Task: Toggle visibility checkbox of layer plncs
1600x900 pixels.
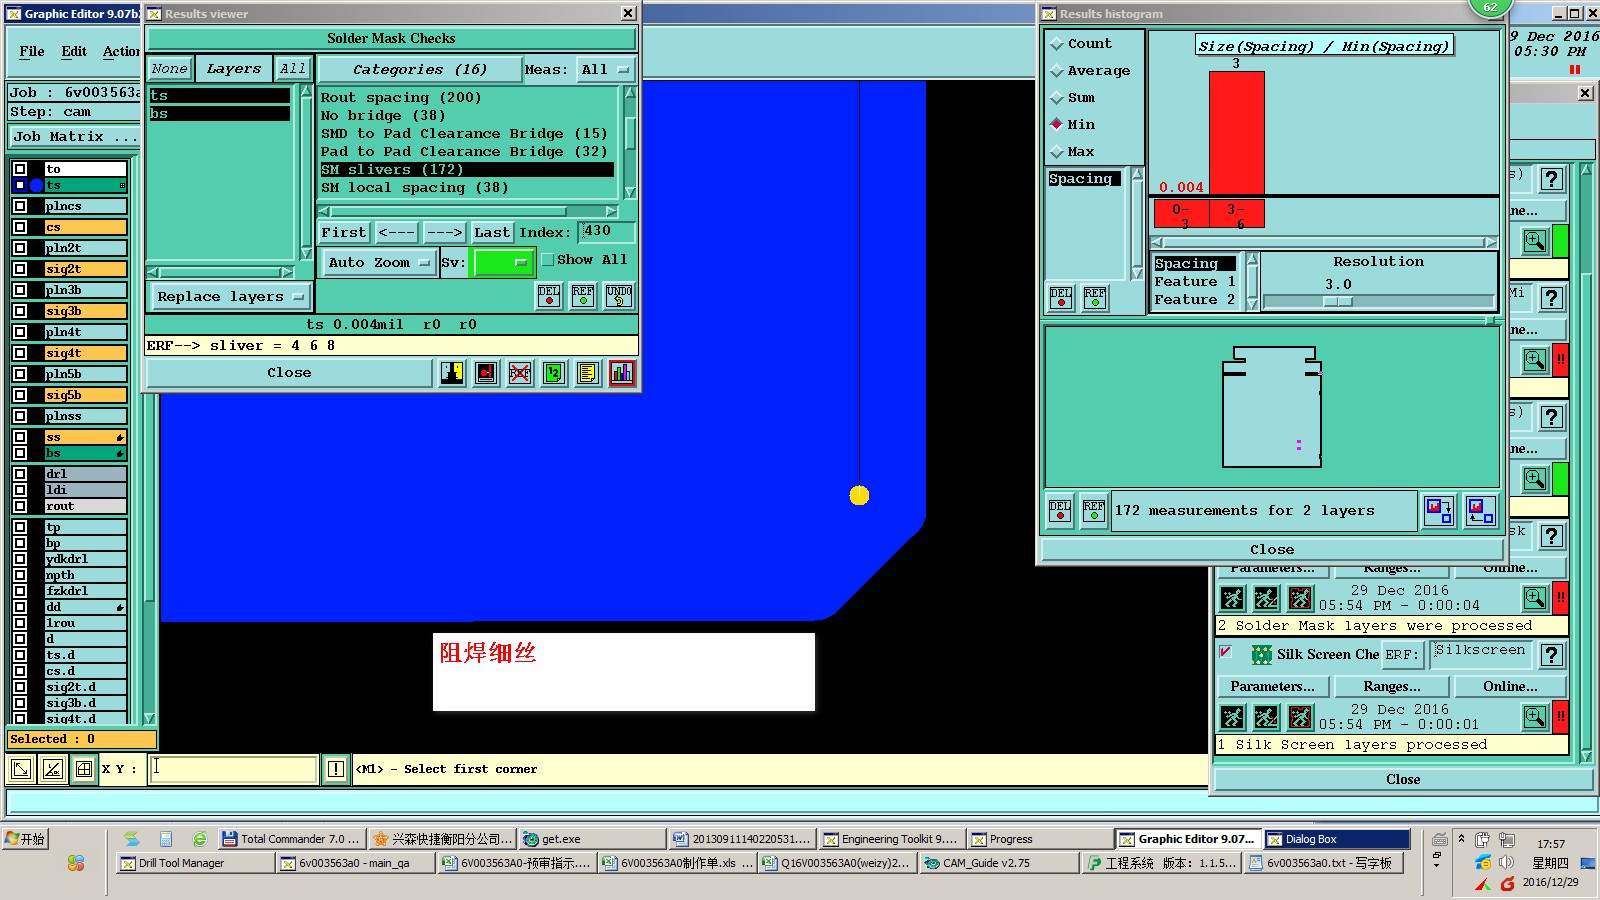Action: [20, 206]
